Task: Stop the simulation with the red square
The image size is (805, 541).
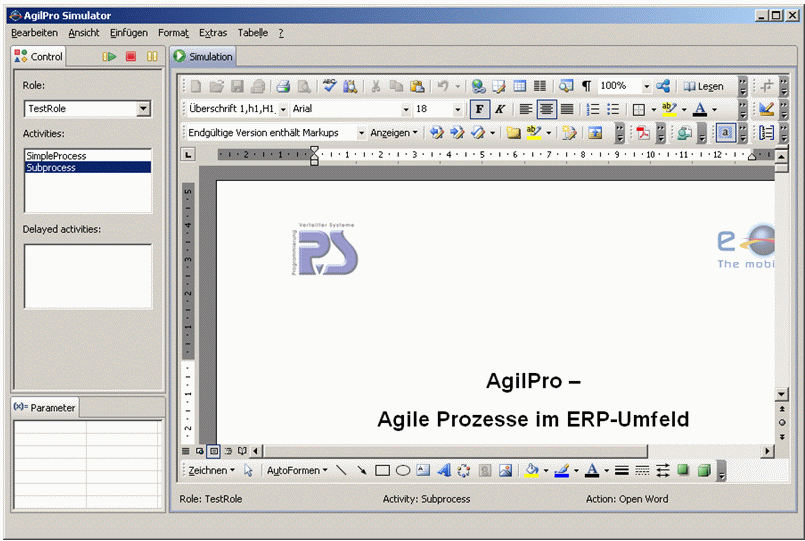Action: click(x=131, y=56)
